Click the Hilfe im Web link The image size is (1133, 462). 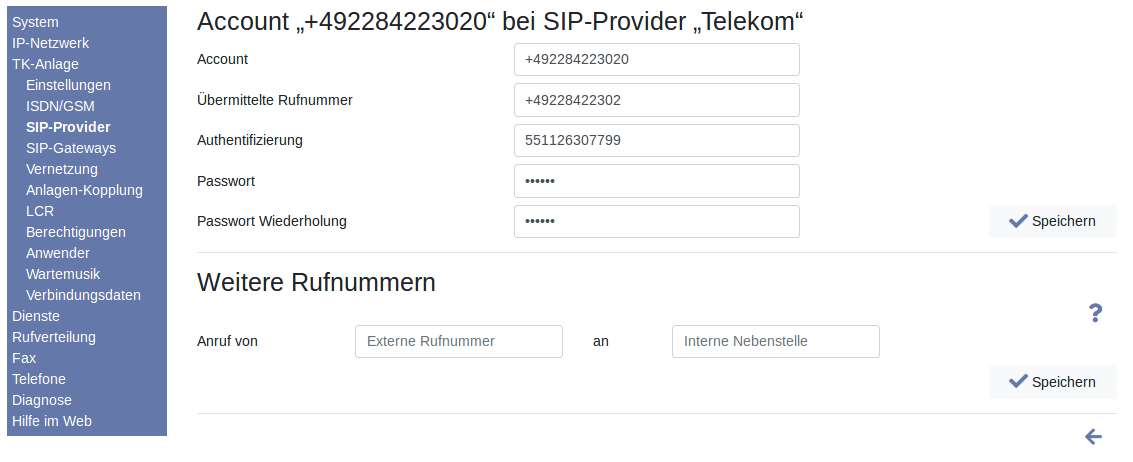tap(52, 421)
